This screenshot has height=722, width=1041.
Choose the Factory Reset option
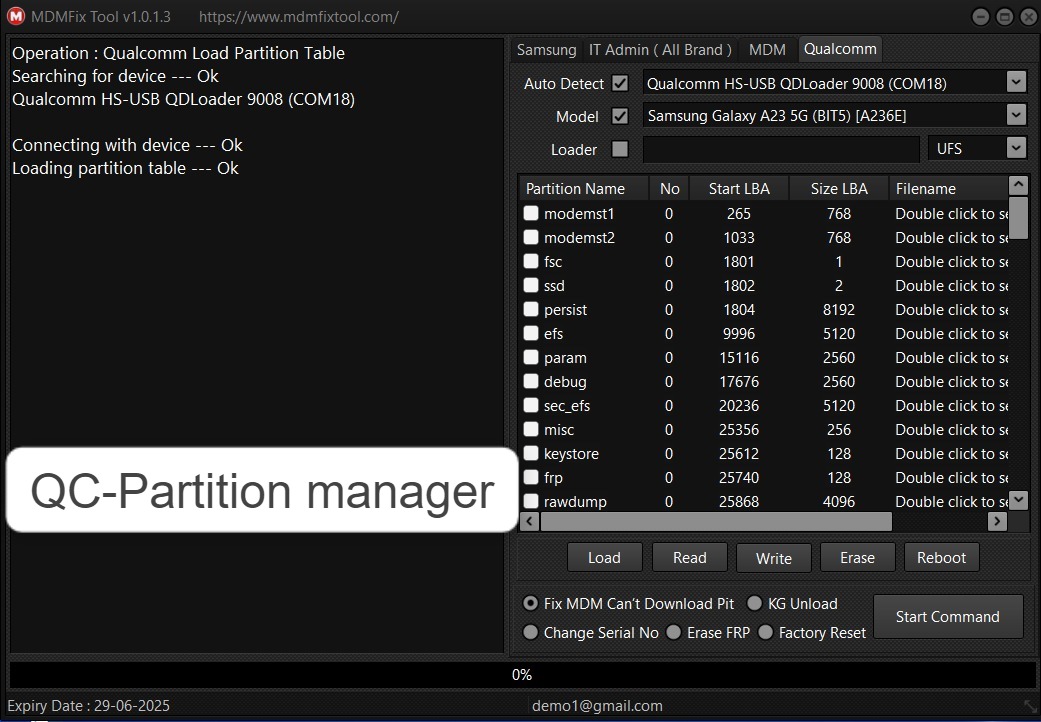click(x=767, y=632)
